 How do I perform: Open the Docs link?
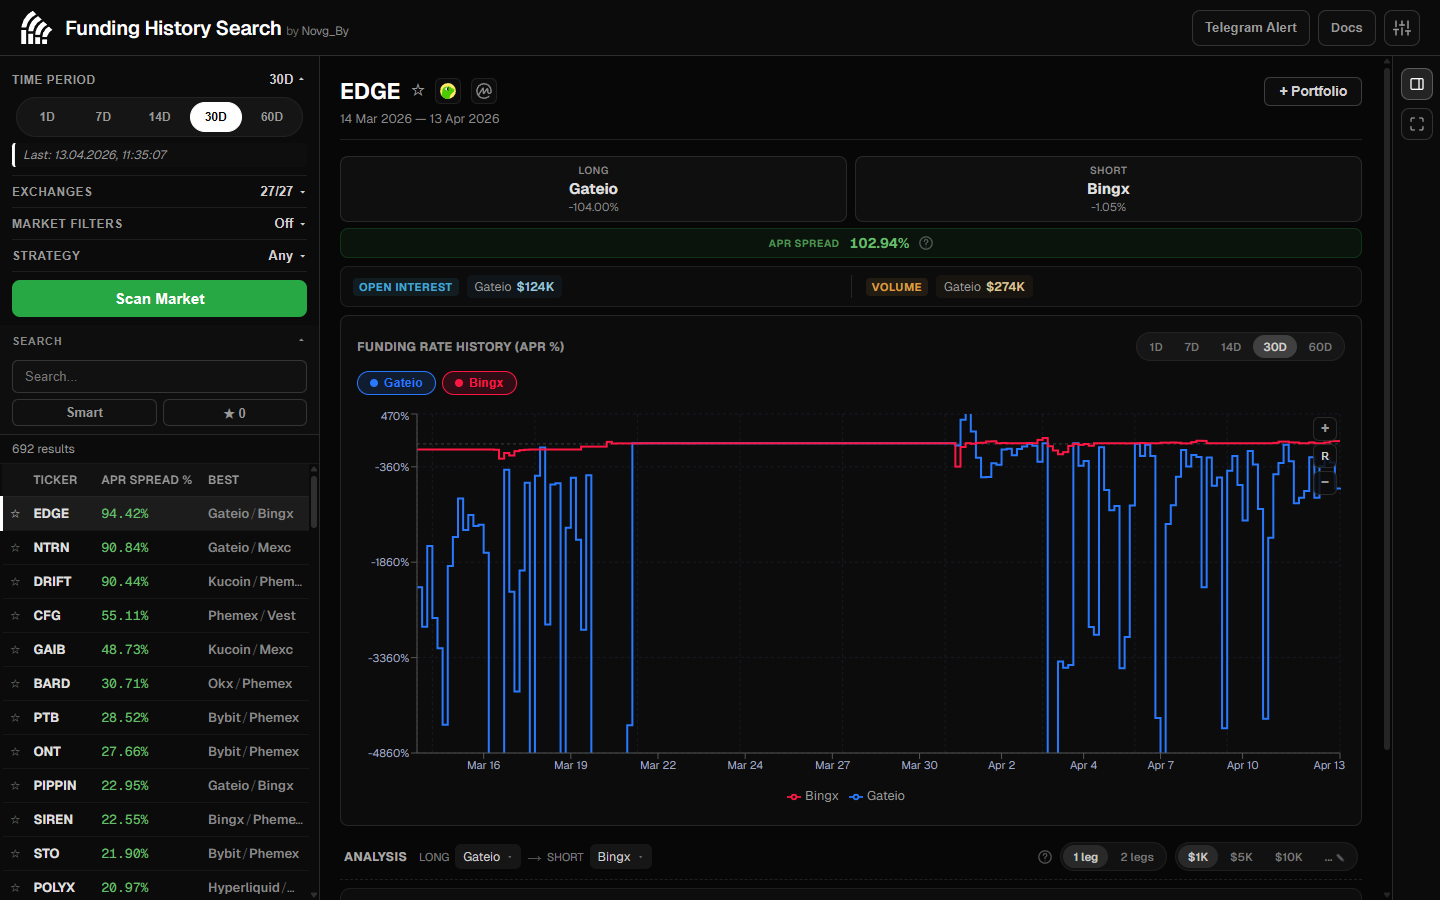[x=1346, y=28]
